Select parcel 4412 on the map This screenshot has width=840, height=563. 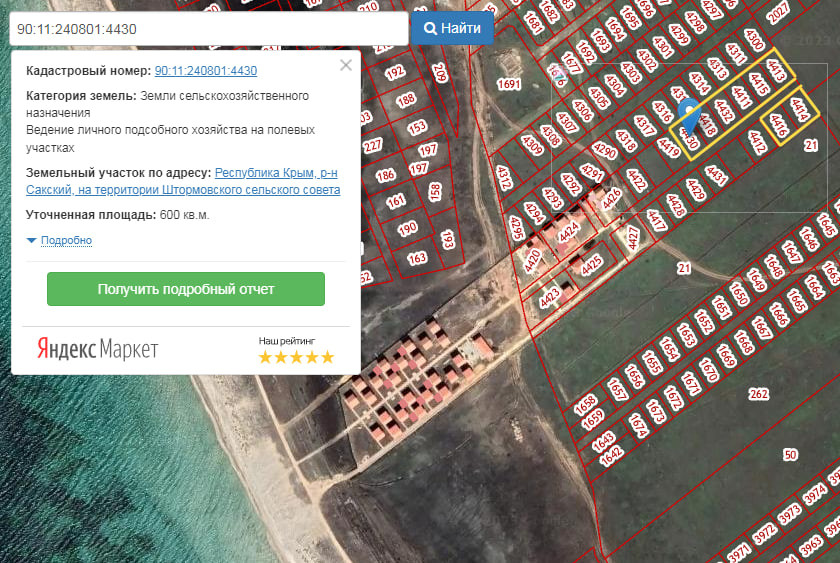pyautogui.click(x=757, y=143)
